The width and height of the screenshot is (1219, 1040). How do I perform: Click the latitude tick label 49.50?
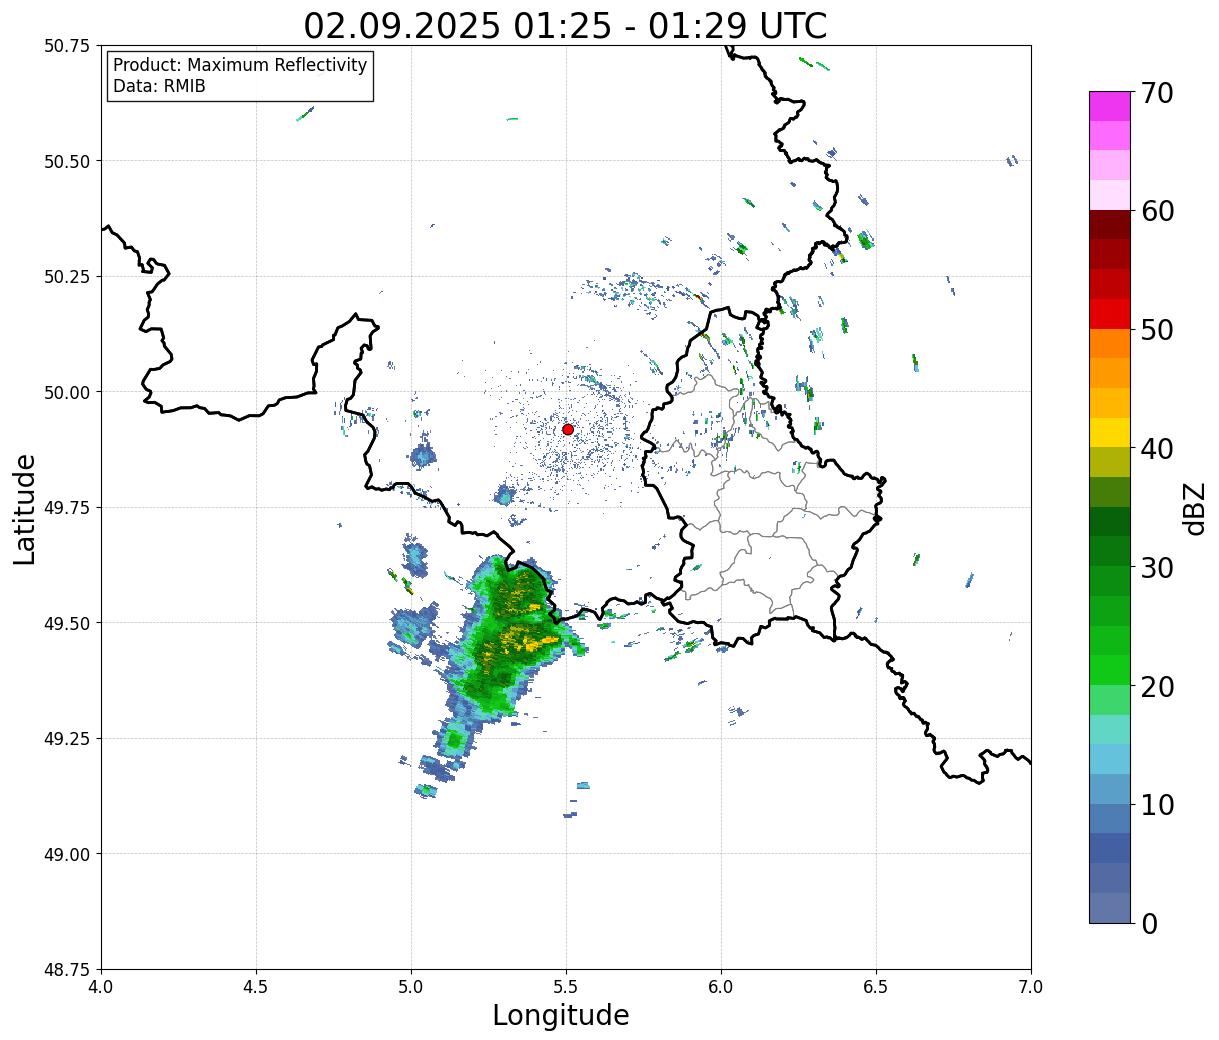click(67, 623)
